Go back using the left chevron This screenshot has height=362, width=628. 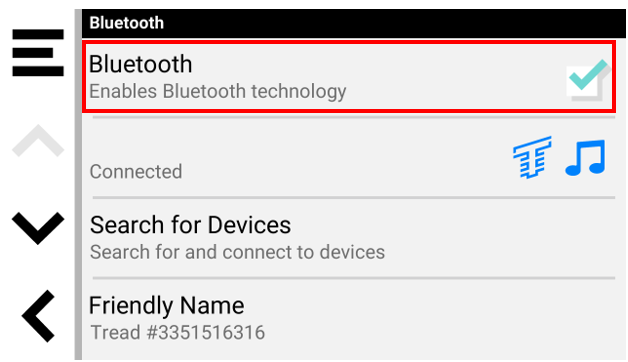(x=38, y=316)
